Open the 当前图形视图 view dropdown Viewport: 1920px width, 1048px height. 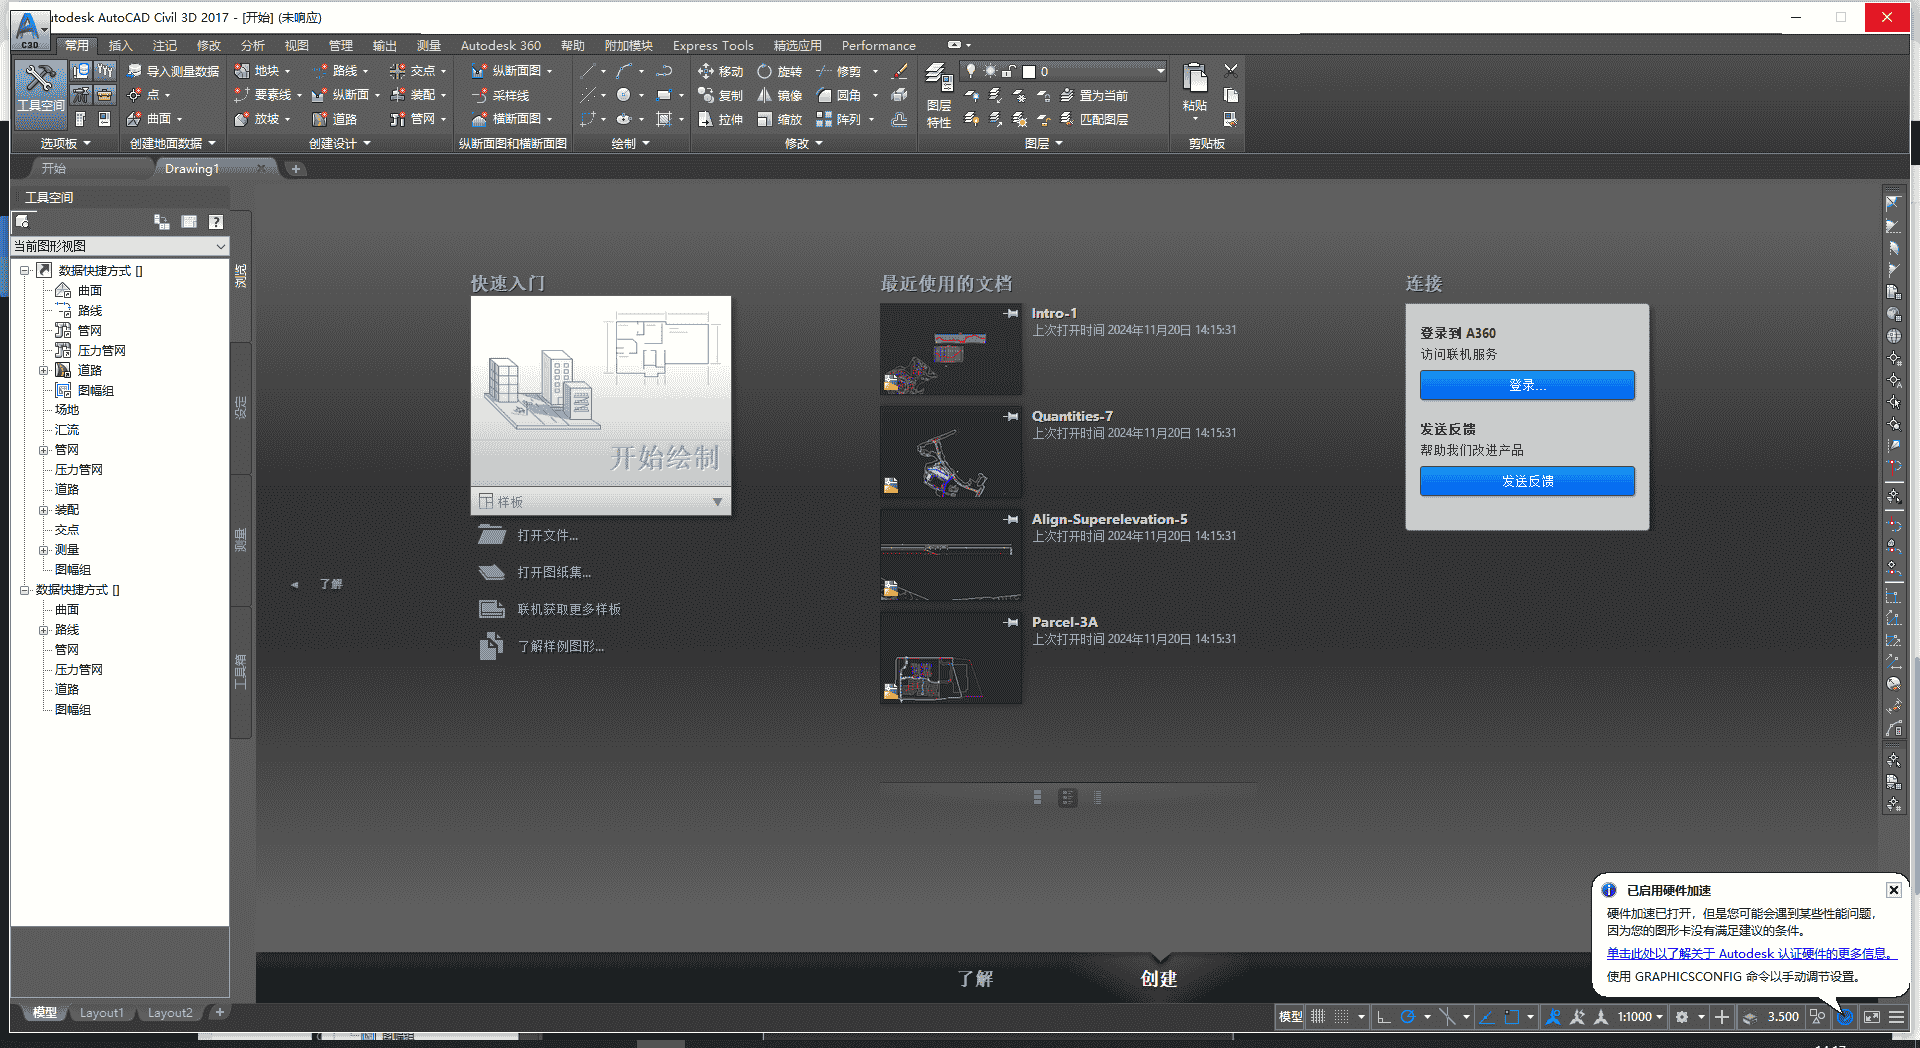(119, 246)
